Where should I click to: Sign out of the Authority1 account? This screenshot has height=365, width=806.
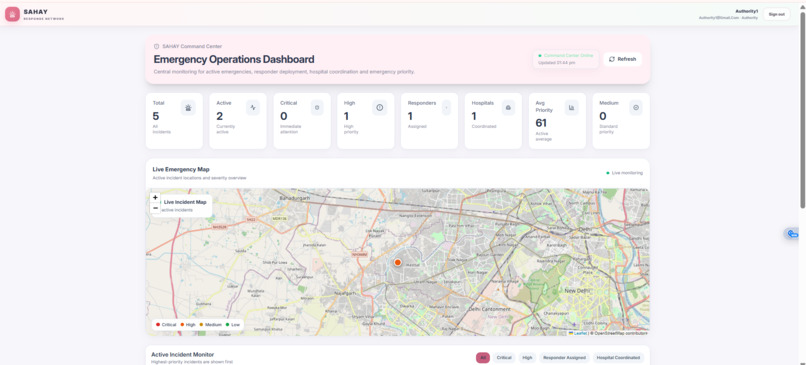[776, 14]
